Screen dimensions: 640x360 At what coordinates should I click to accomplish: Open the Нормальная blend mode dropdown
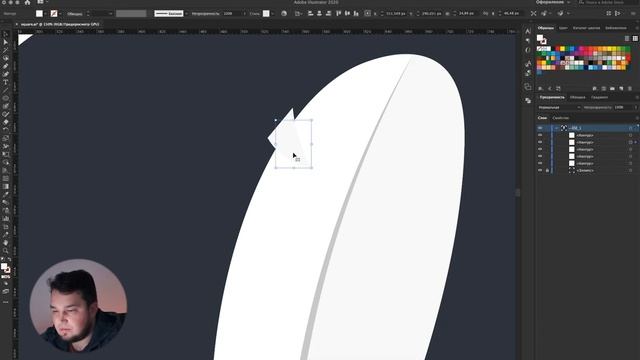tap(559, 107)
